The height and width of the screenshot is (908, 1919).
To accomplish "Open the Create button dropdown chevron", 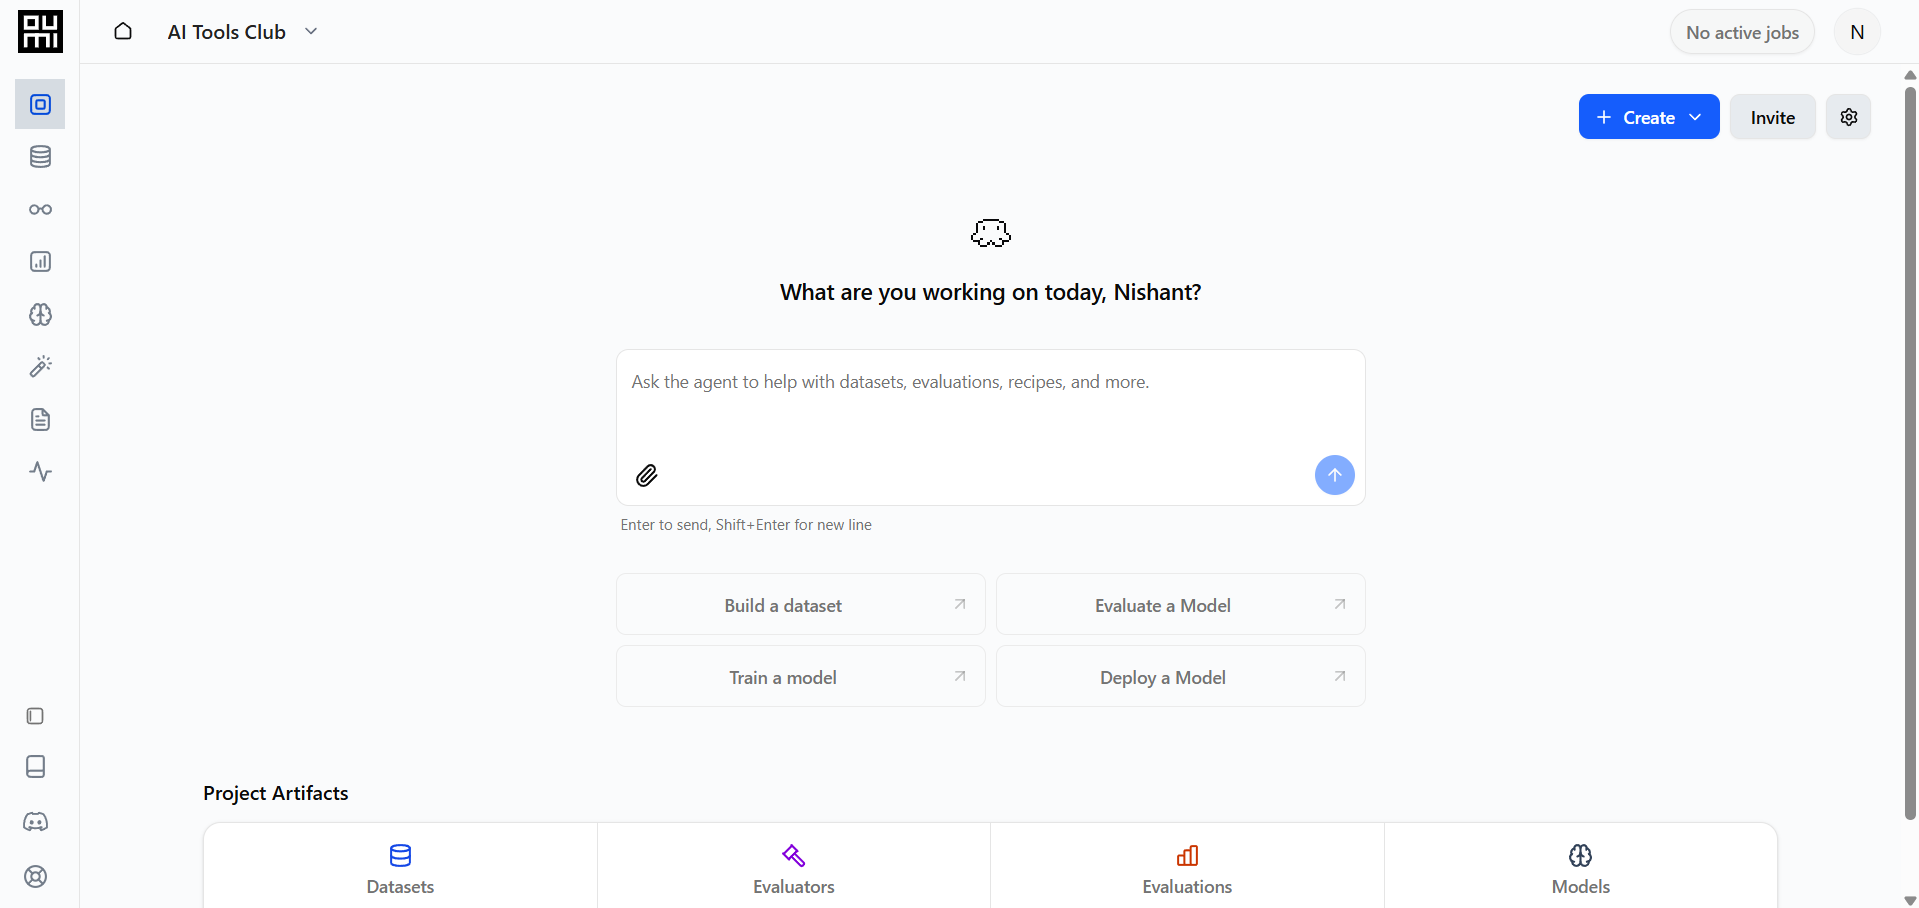I will point(1696,117).
